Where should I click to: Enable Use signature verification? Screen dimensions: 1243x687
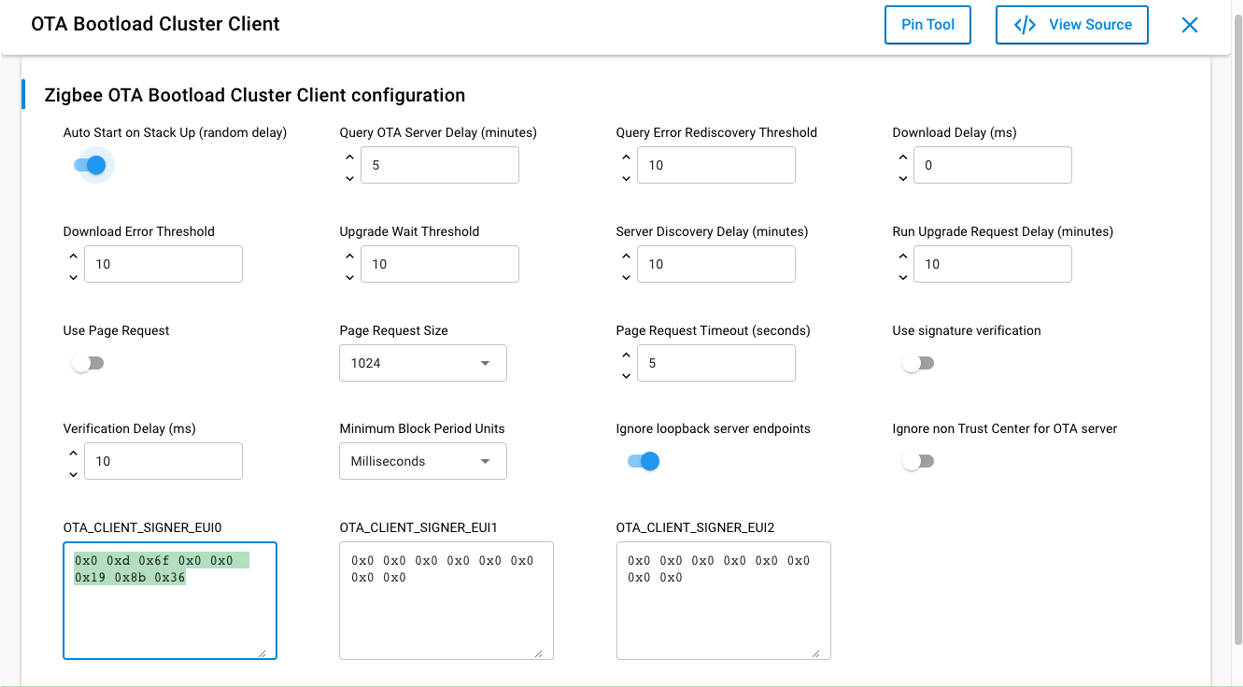(918, 362)
